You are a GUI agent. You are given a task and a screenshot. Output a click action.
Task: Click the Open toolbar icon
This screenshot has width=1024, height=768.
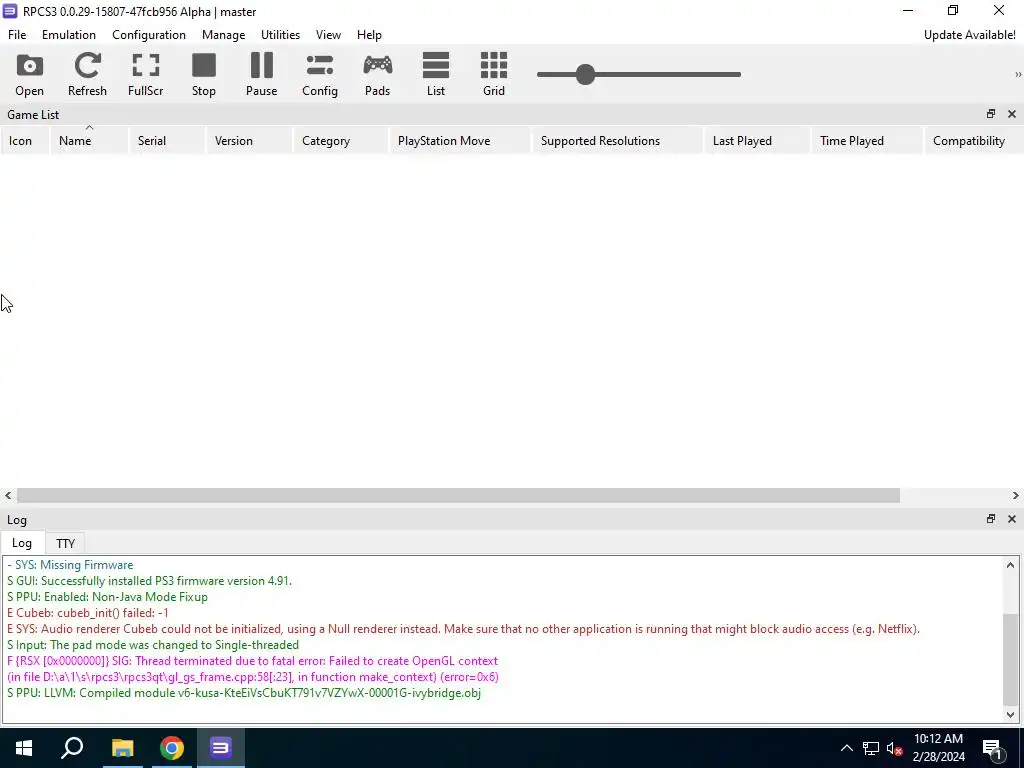(x=29, y=74)
